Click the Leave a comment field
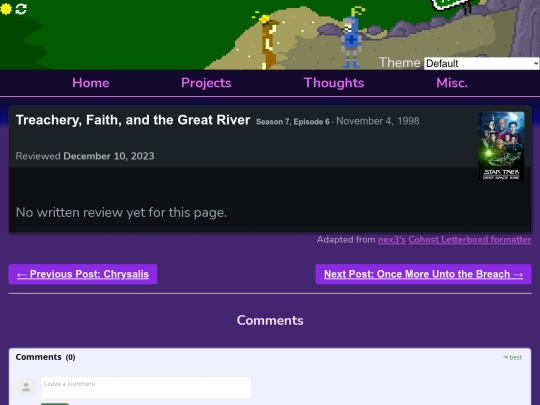The height and width of the screenshot is (405, 540). coord(146,387)
